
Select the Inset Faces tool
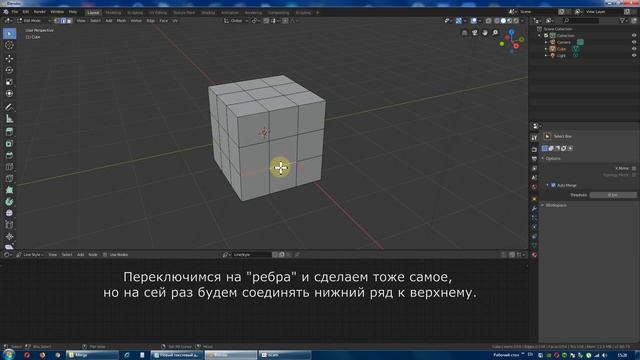point(9,144)
